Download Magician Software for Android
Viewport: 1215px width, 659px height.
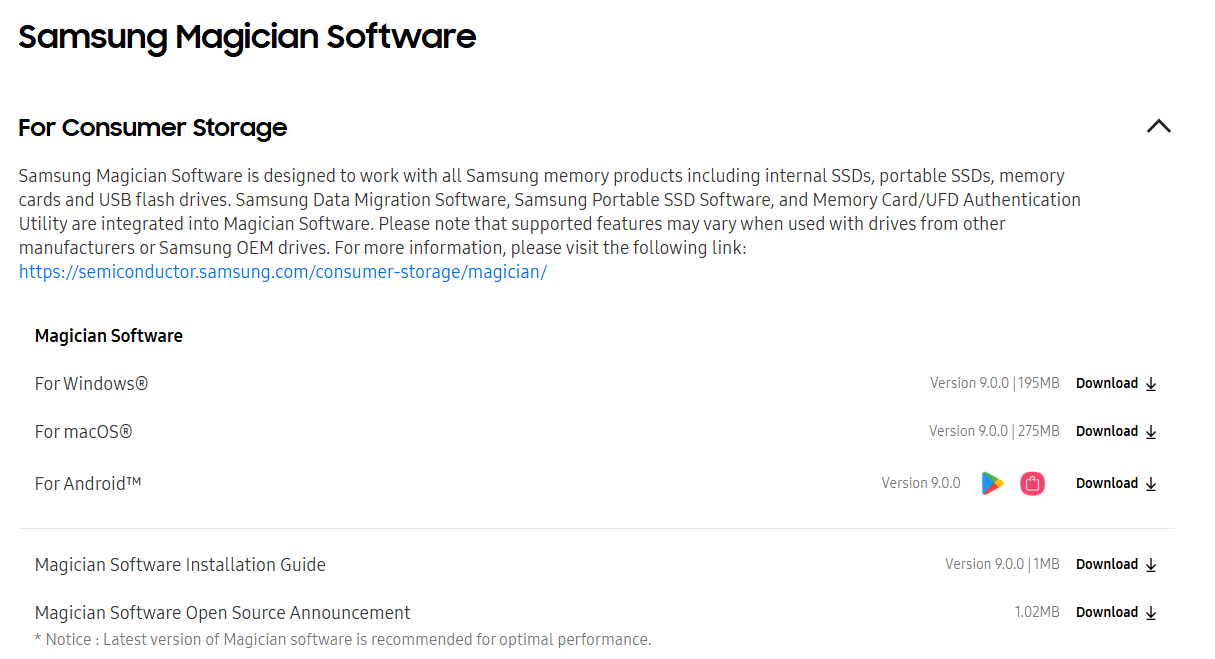tap(1116, 484)
